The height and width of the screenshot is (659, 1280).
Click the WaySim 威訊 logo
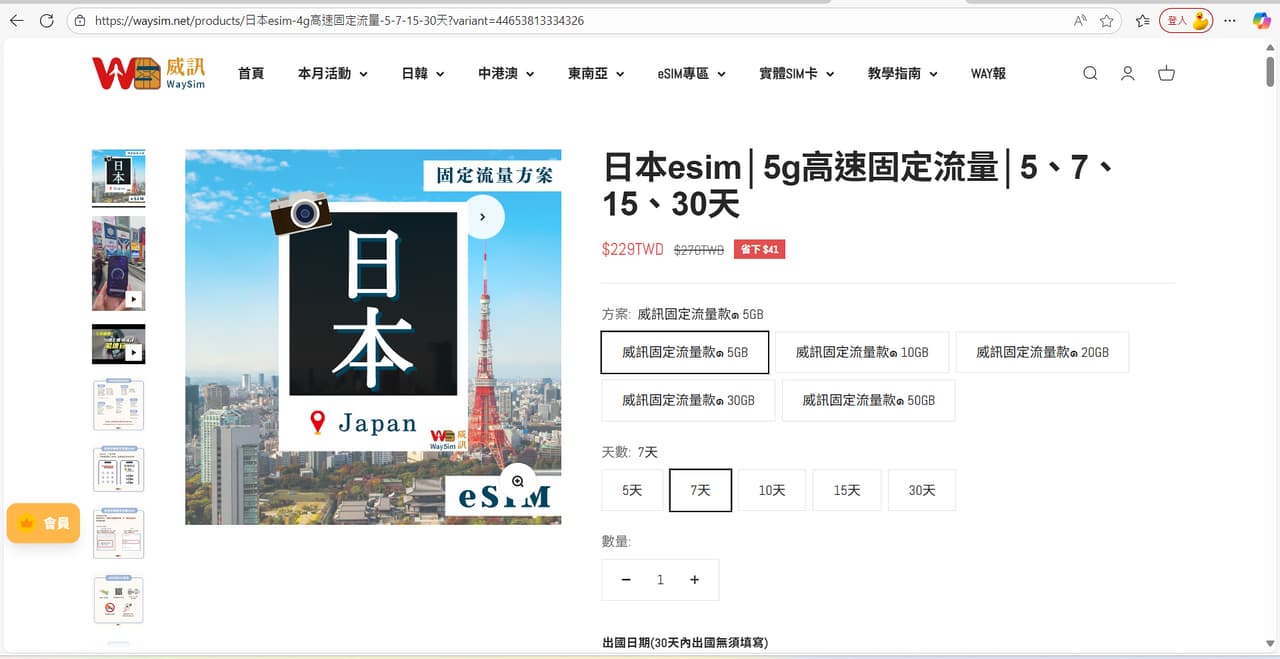pyautogui.click(x=149, y=73)
